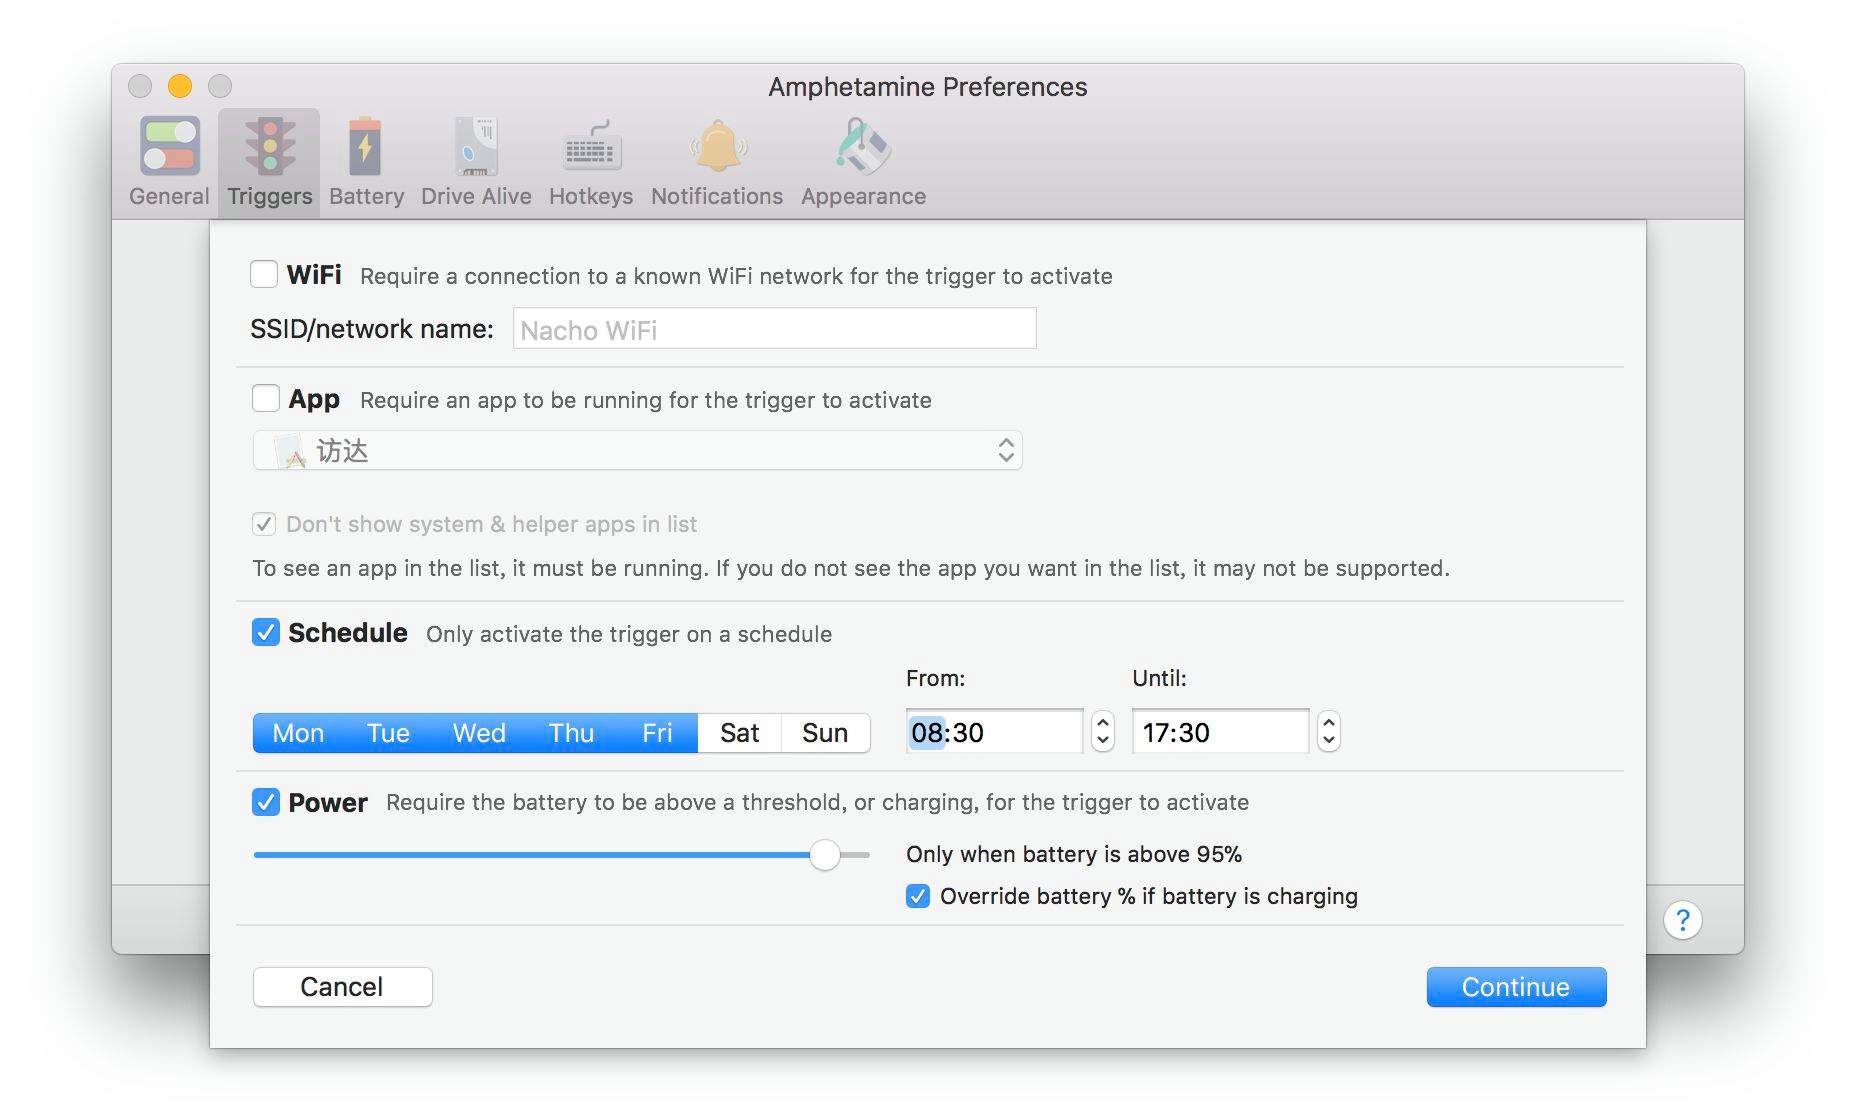Toggle the Mon schedule day

298,733
